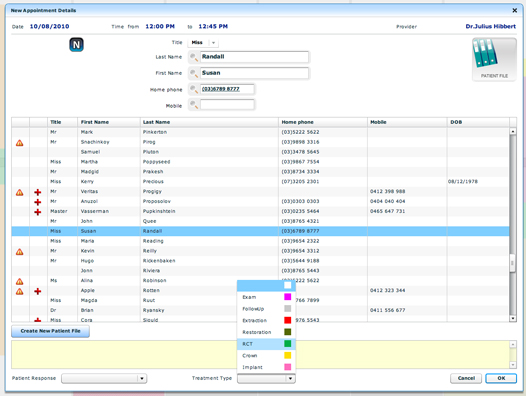This screenshot has height=396, width=526.
Task: Confirm with the OK button
Action: tap(501, 378)
